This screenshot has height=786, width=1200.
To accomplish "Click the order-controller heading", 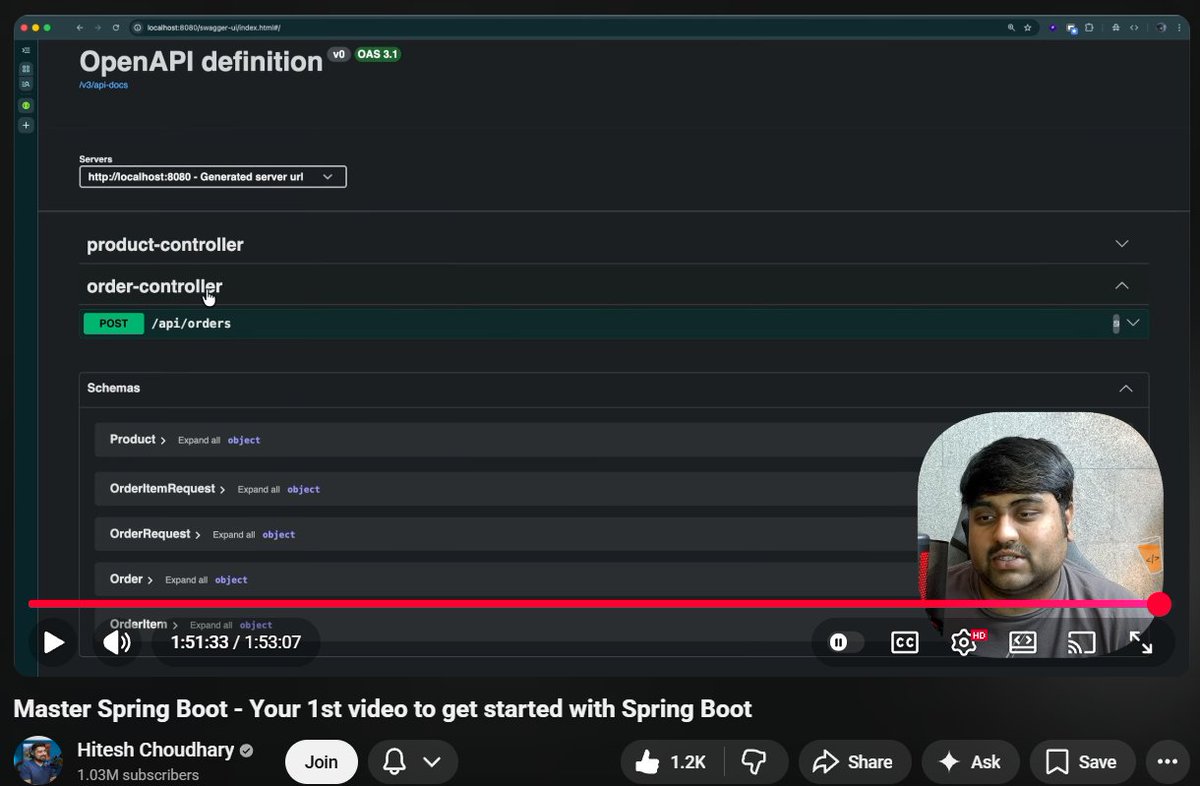I will pos(155,286).
